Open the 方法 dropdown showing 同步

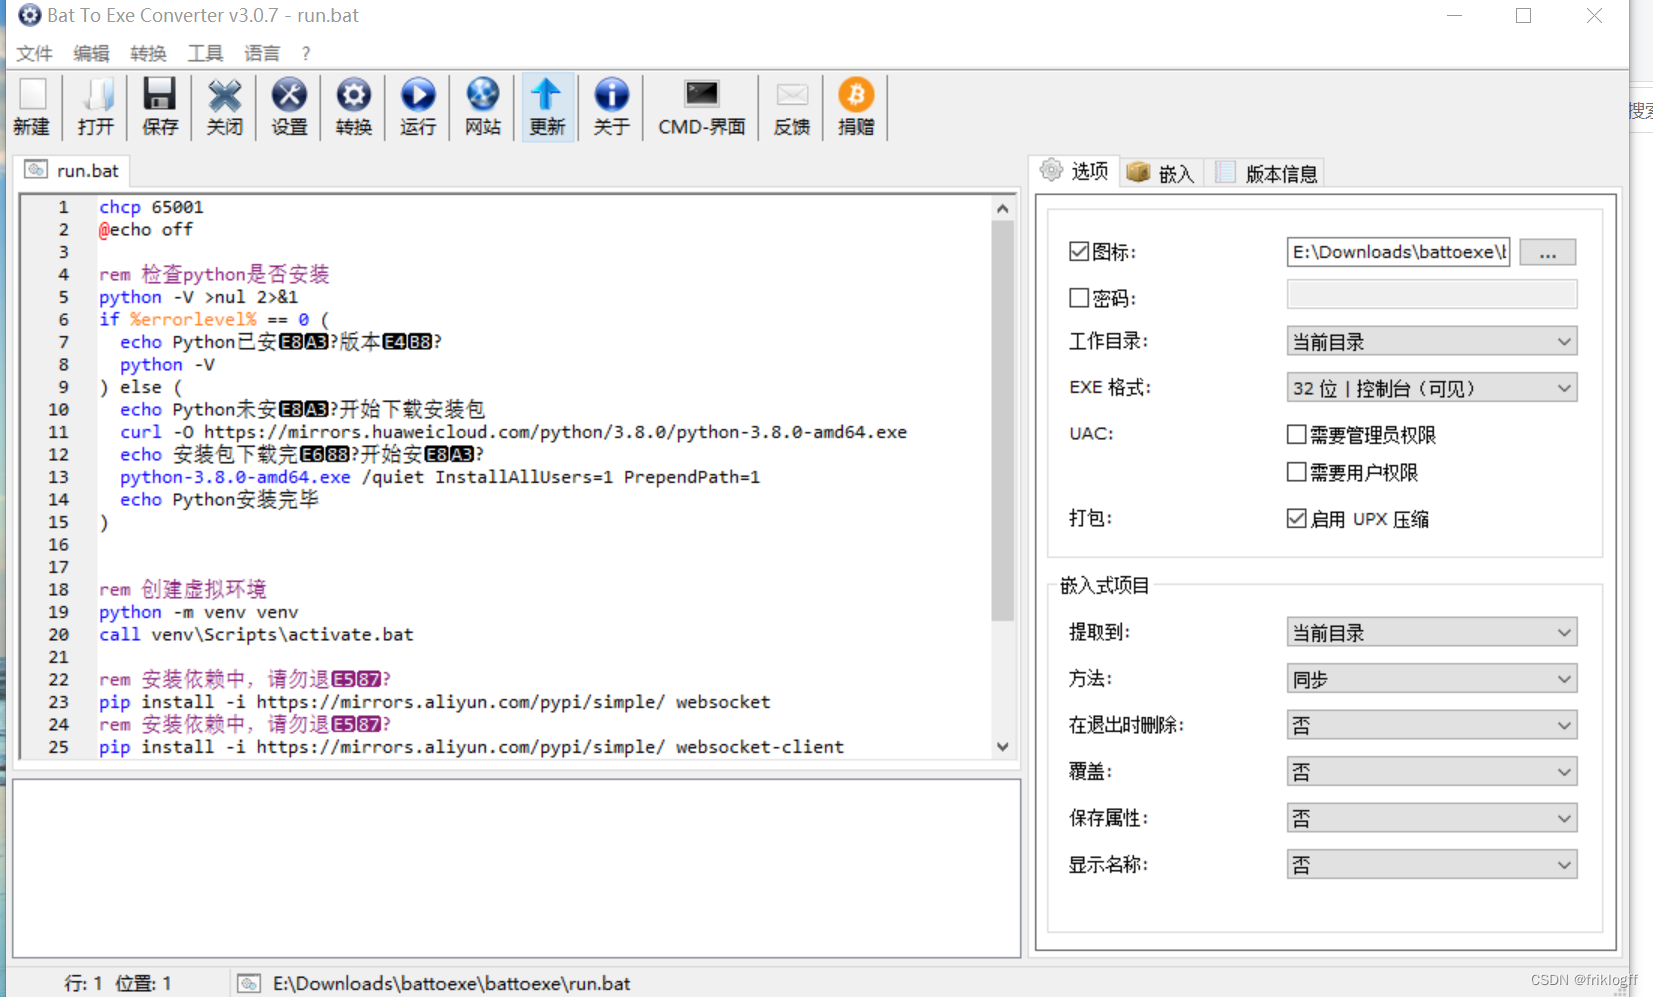[x=1561, y=678]
